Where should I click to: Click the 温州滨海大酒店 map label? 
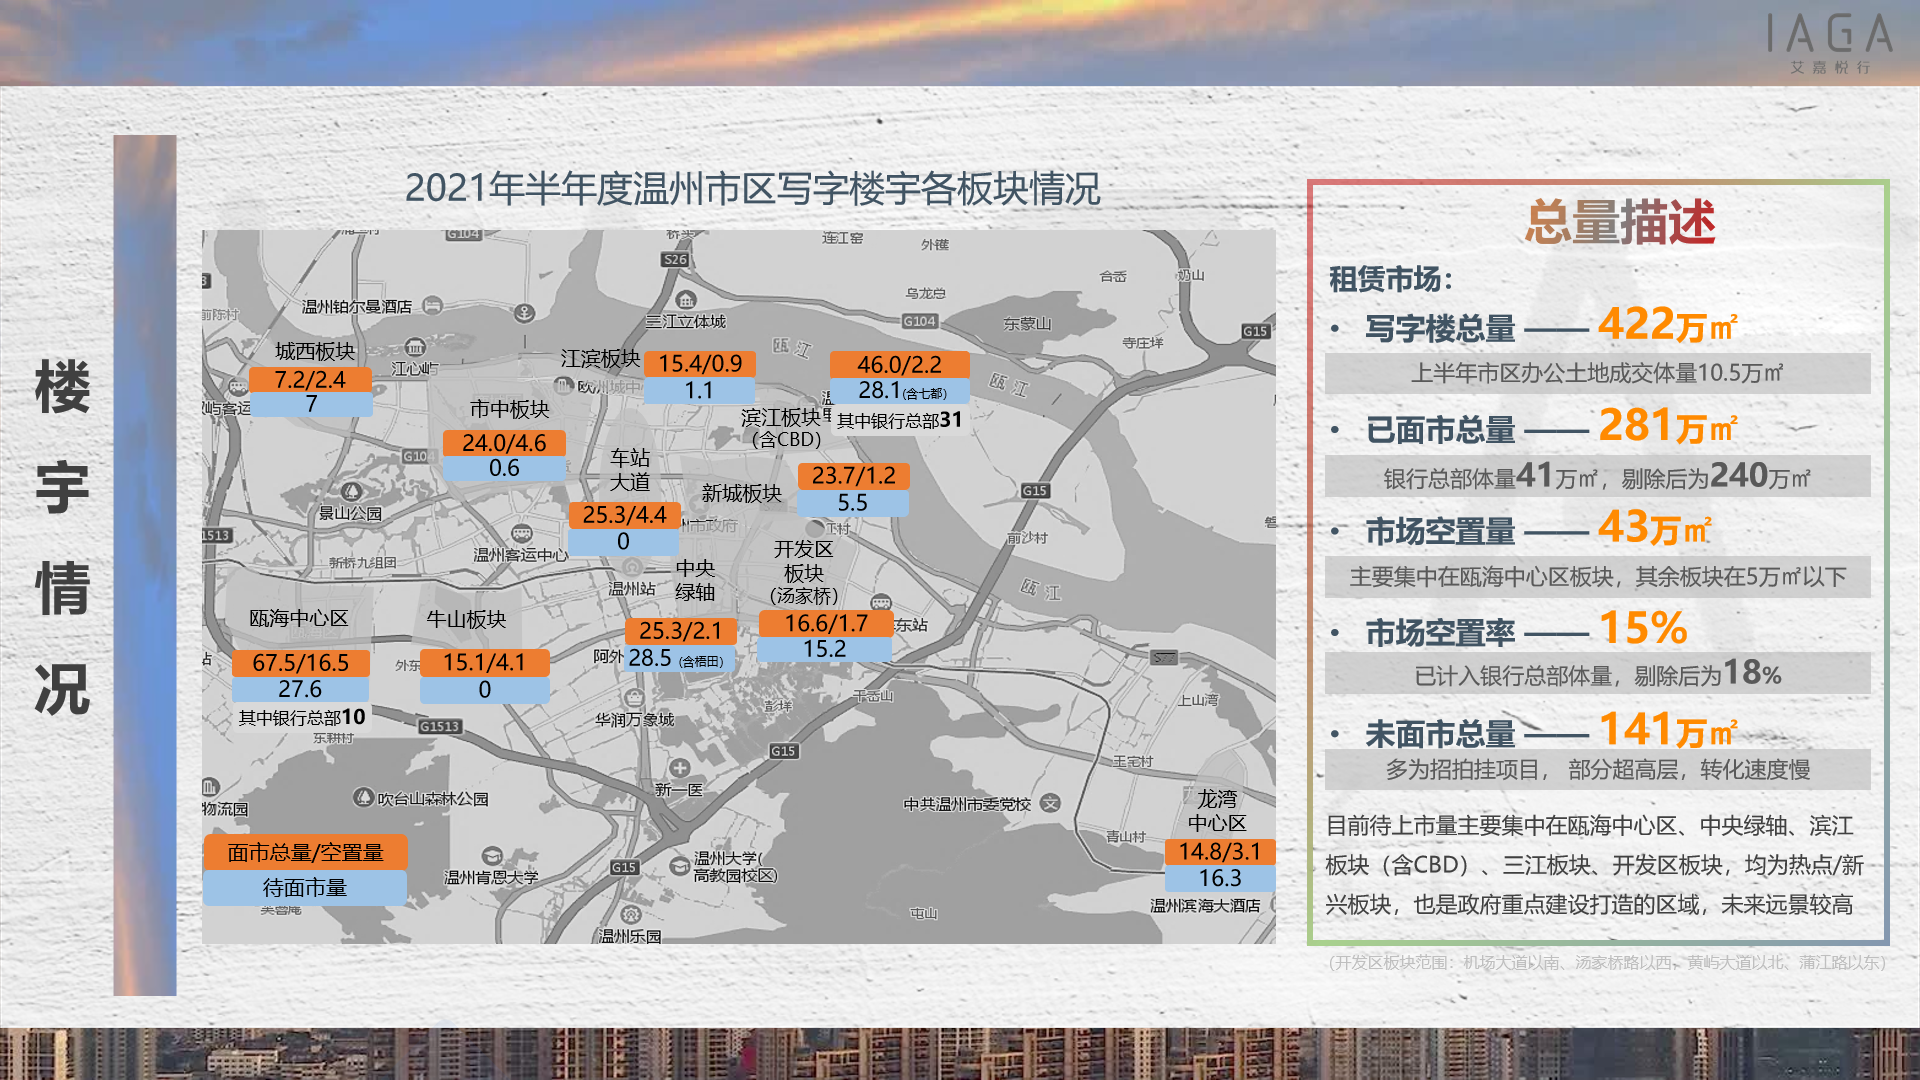pyautogui.click(x=1205, y=905)
